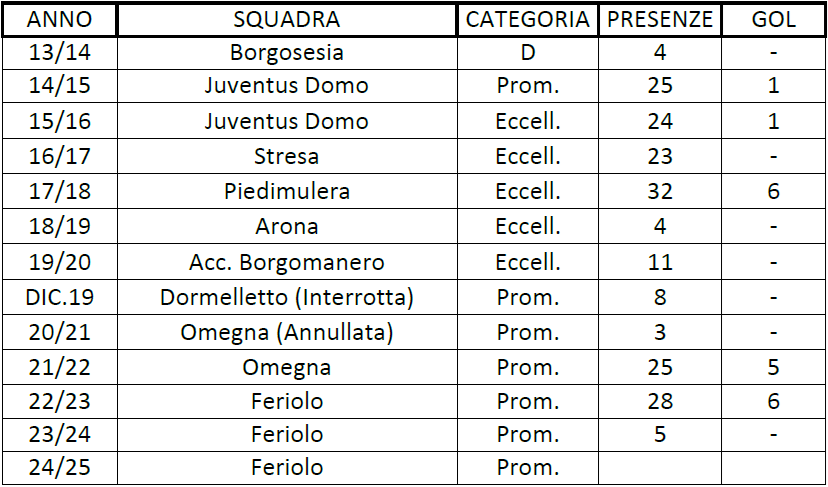Select the SQUADRA column header
The width and height of the screenshot is (828, 487).
point(287,20)
